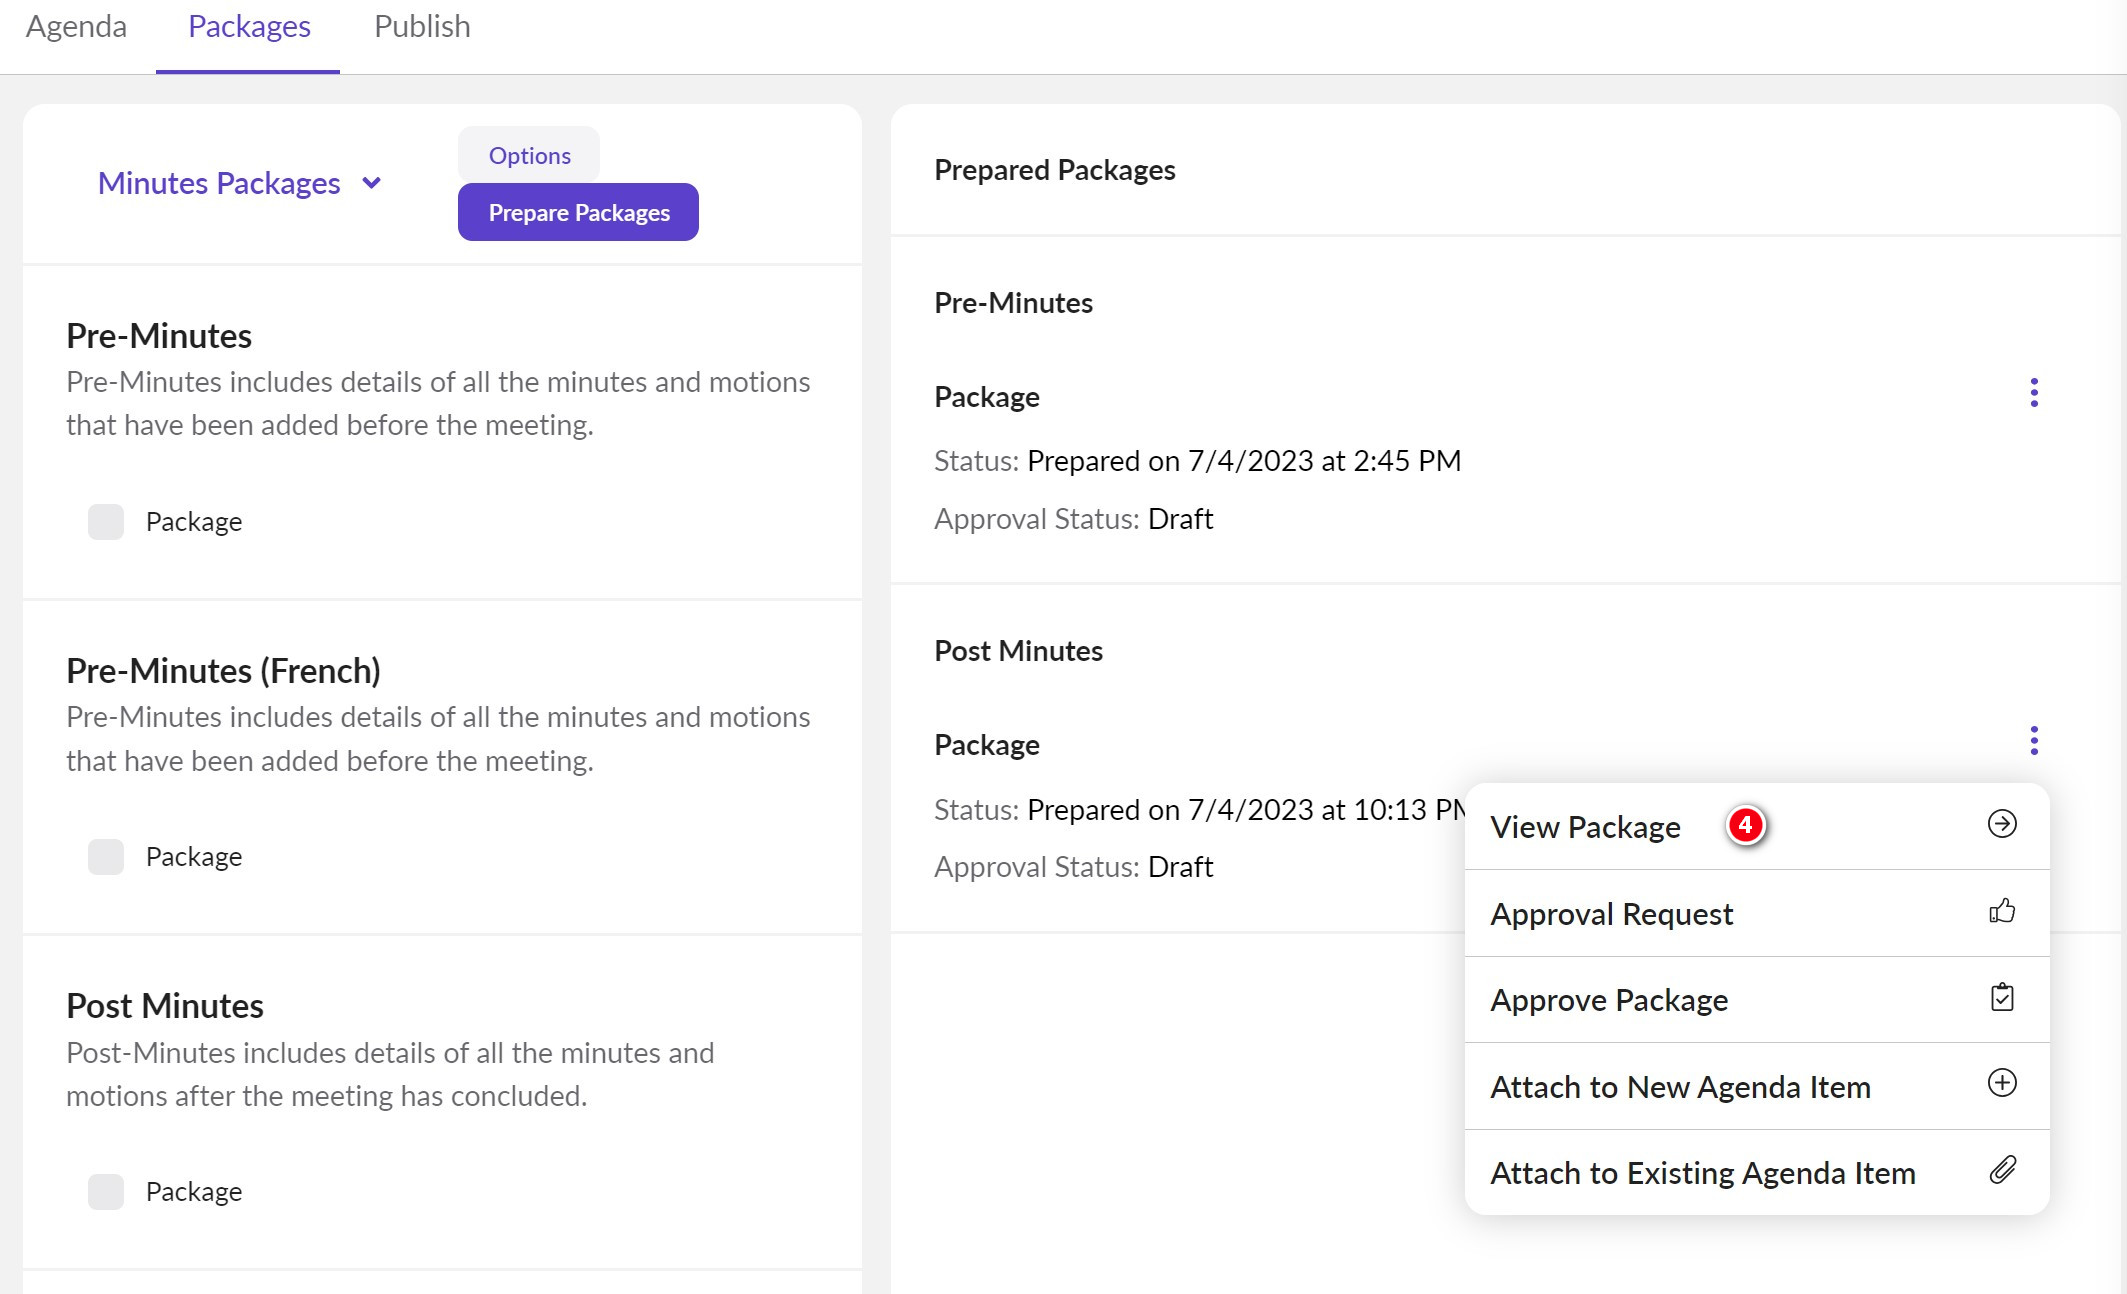2127x1294 pixels.
Task: Open the three-dot menu for Pre-Minutes package
Action: (x=2033, y=393)
